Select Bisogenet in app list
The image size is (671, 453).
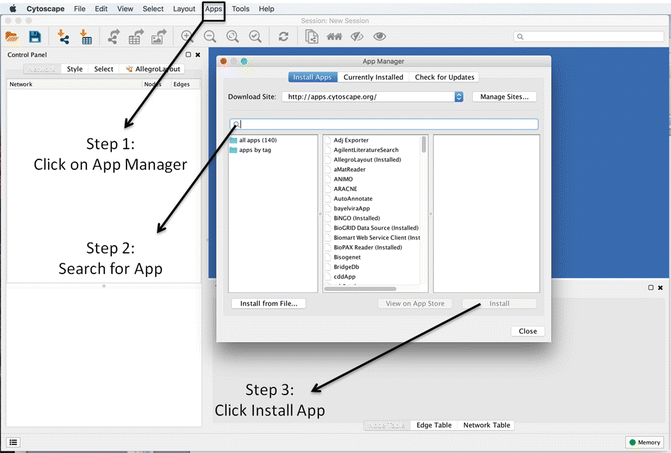[347, 258]
